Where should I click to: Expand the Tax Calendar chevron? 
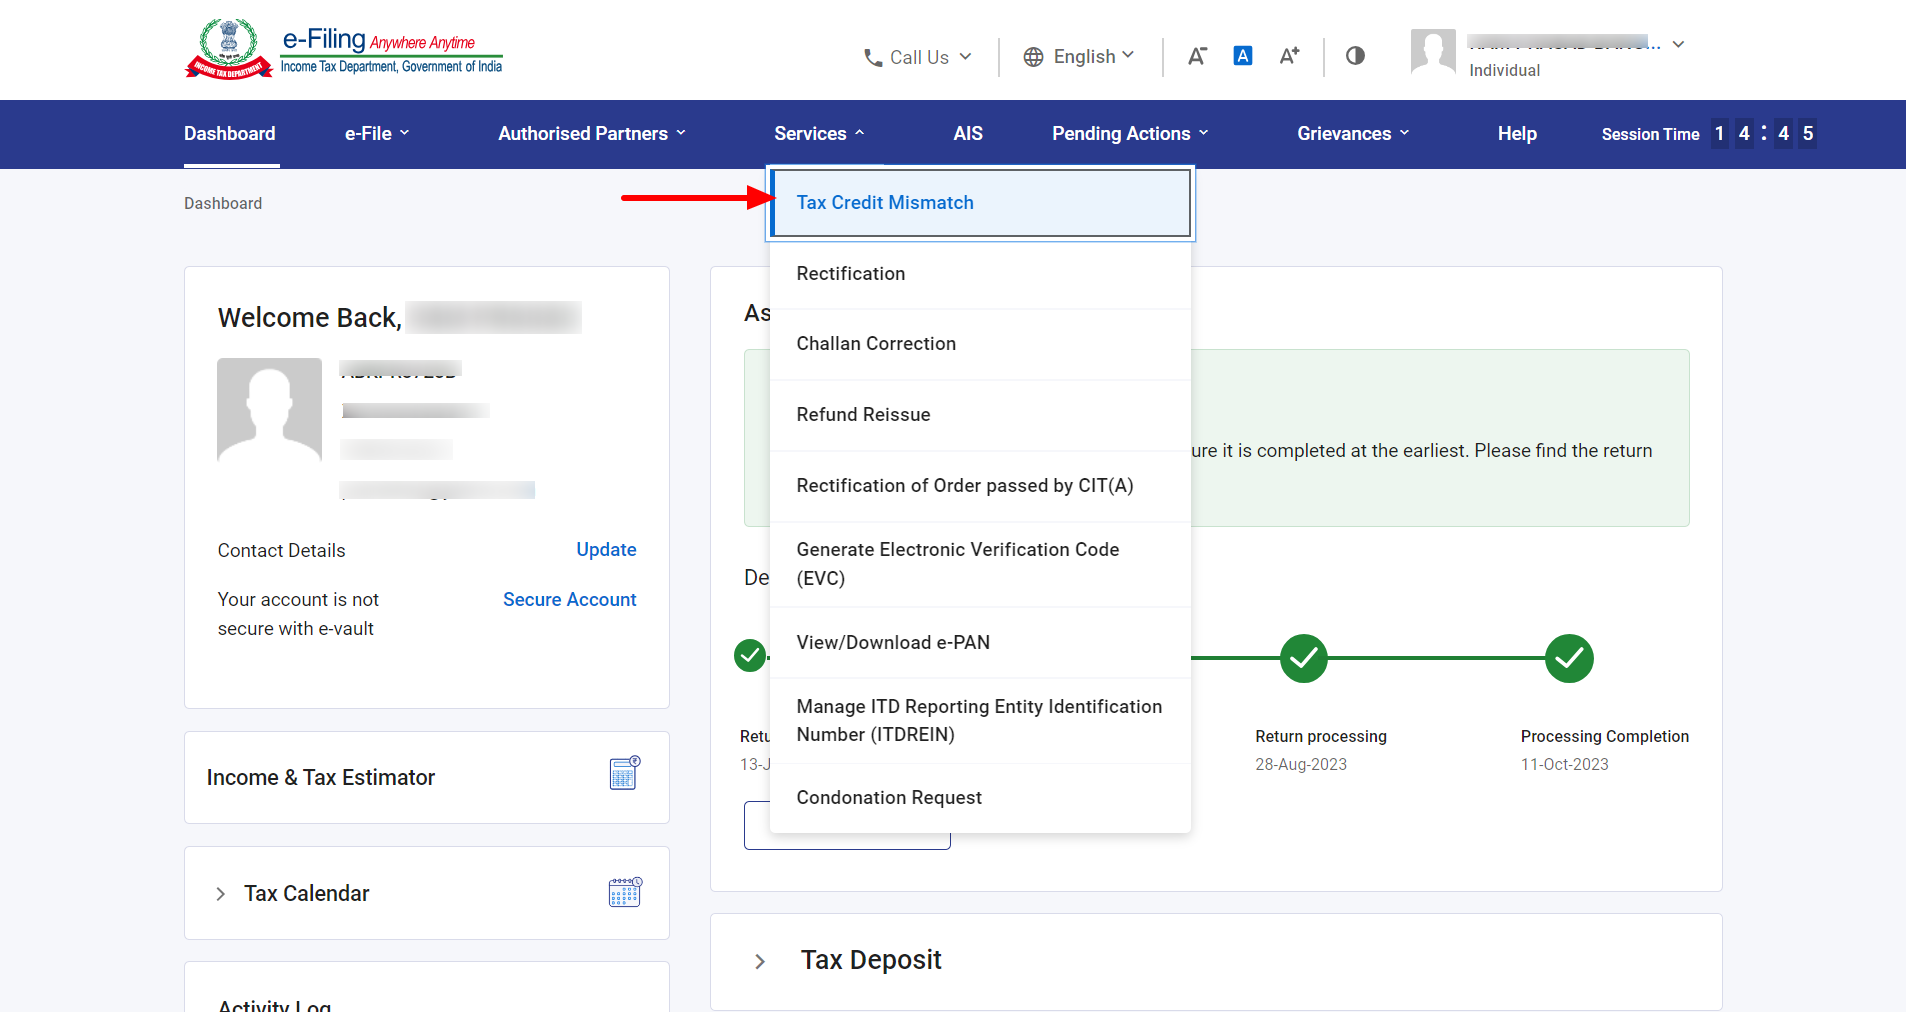[x=221, y=894]
